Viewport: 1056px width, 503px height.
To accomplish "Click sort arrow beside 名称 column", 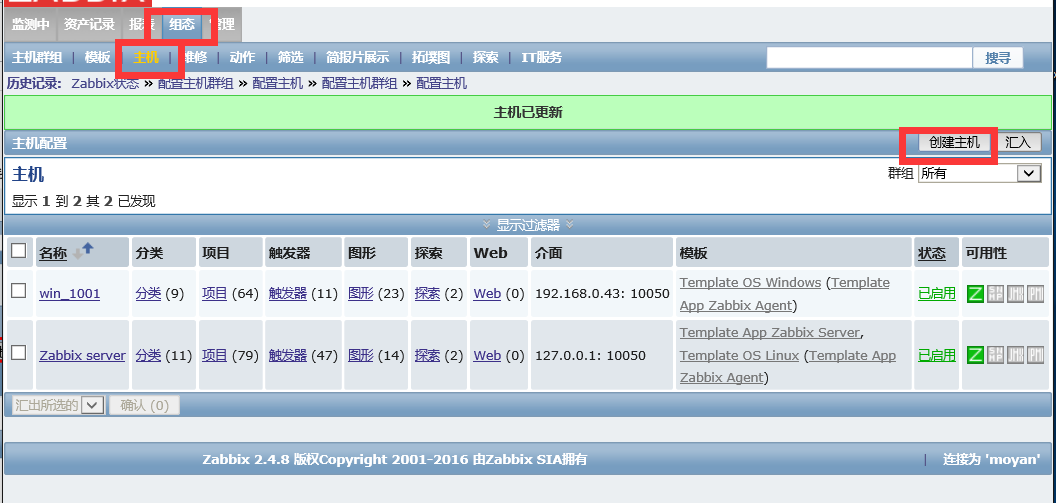I will 83,252.
